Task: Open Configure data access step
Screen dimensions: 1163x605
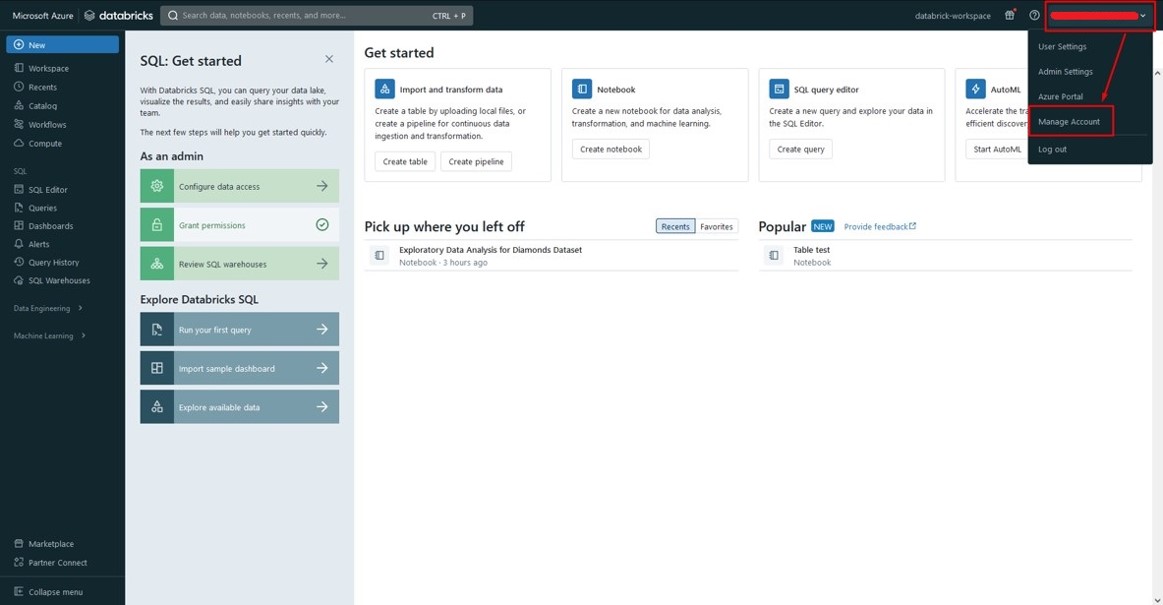Action: pos(240,186)
